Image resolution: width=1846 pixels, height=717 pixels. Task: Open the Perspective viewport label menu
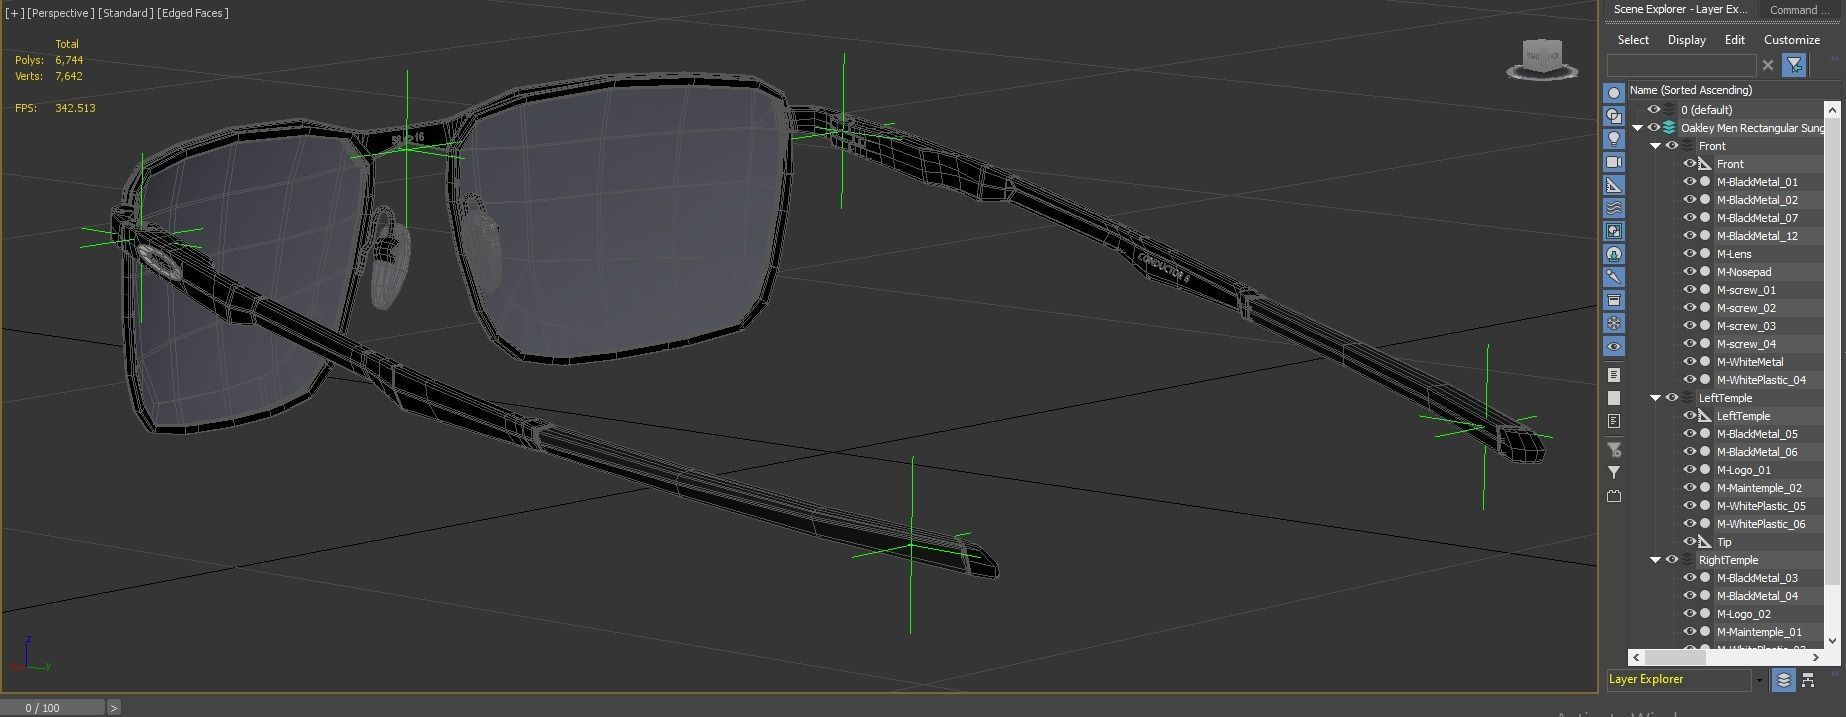[x=61, y=13]
